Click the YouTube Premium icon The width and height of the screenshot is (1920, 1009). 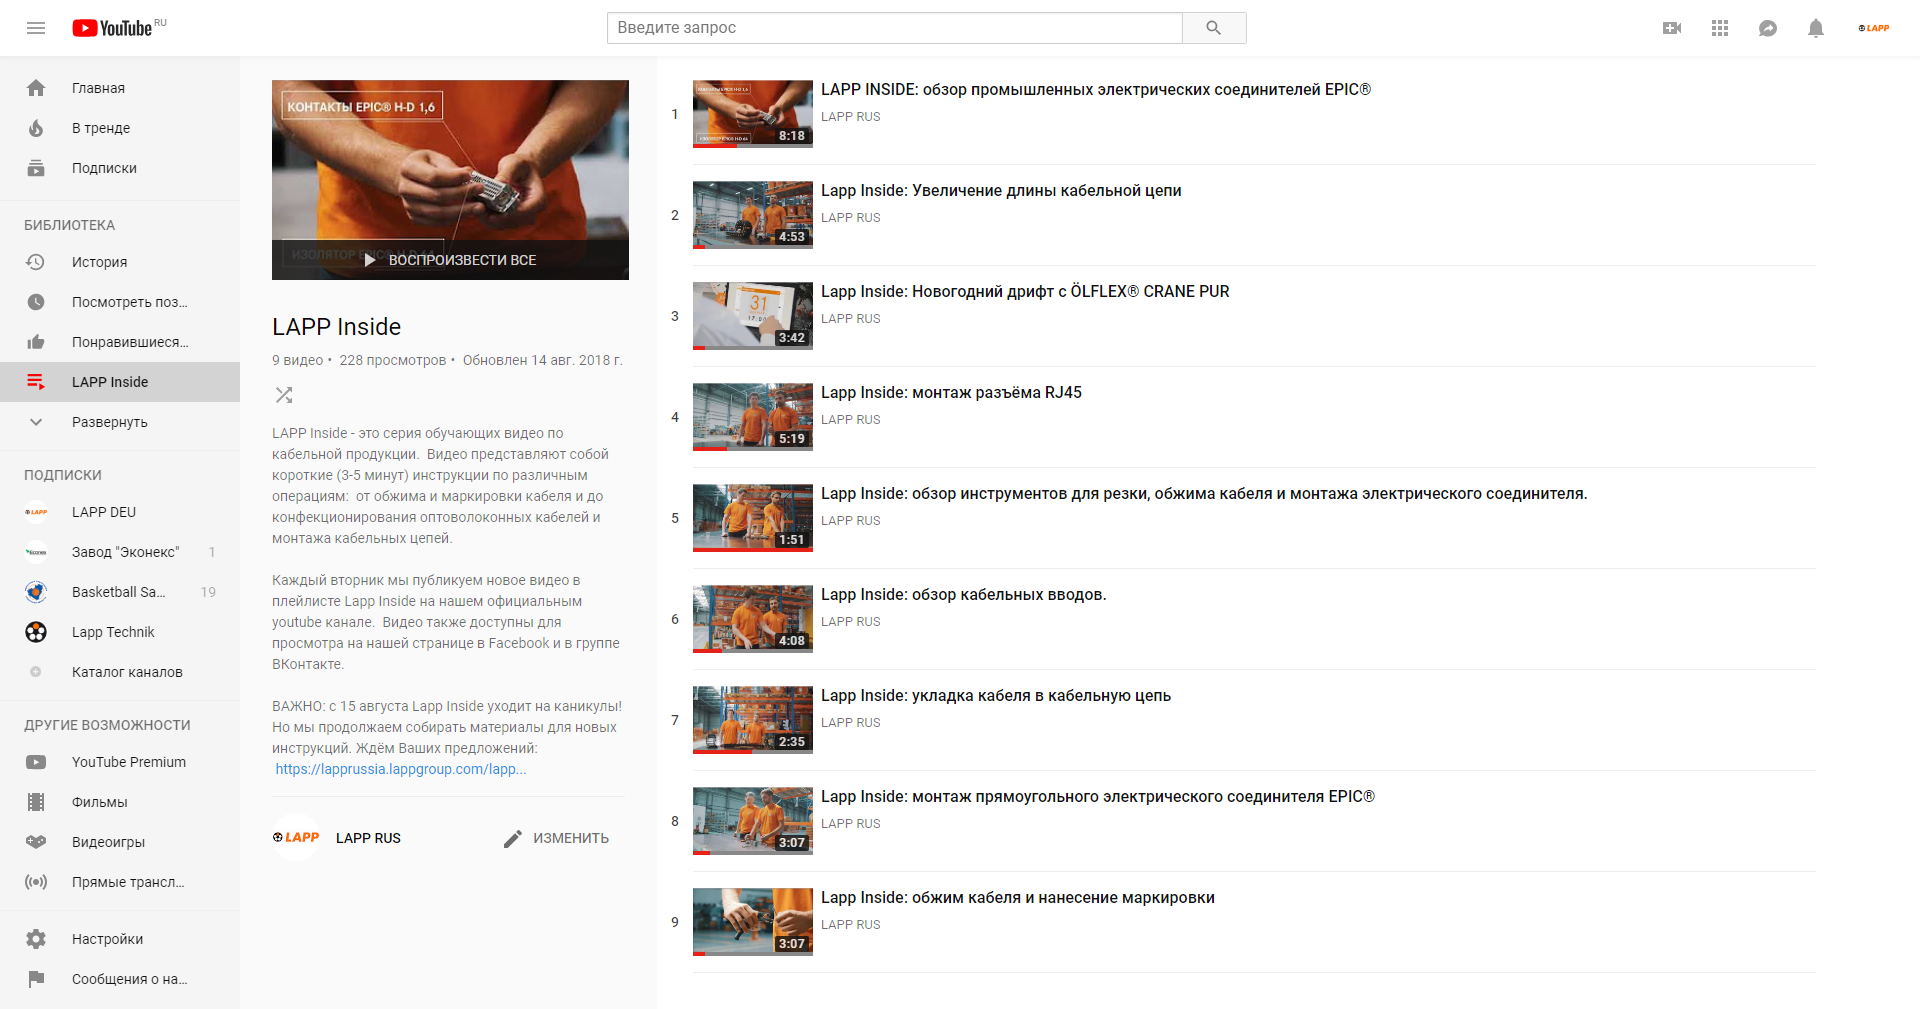click(x=36, y=762)
